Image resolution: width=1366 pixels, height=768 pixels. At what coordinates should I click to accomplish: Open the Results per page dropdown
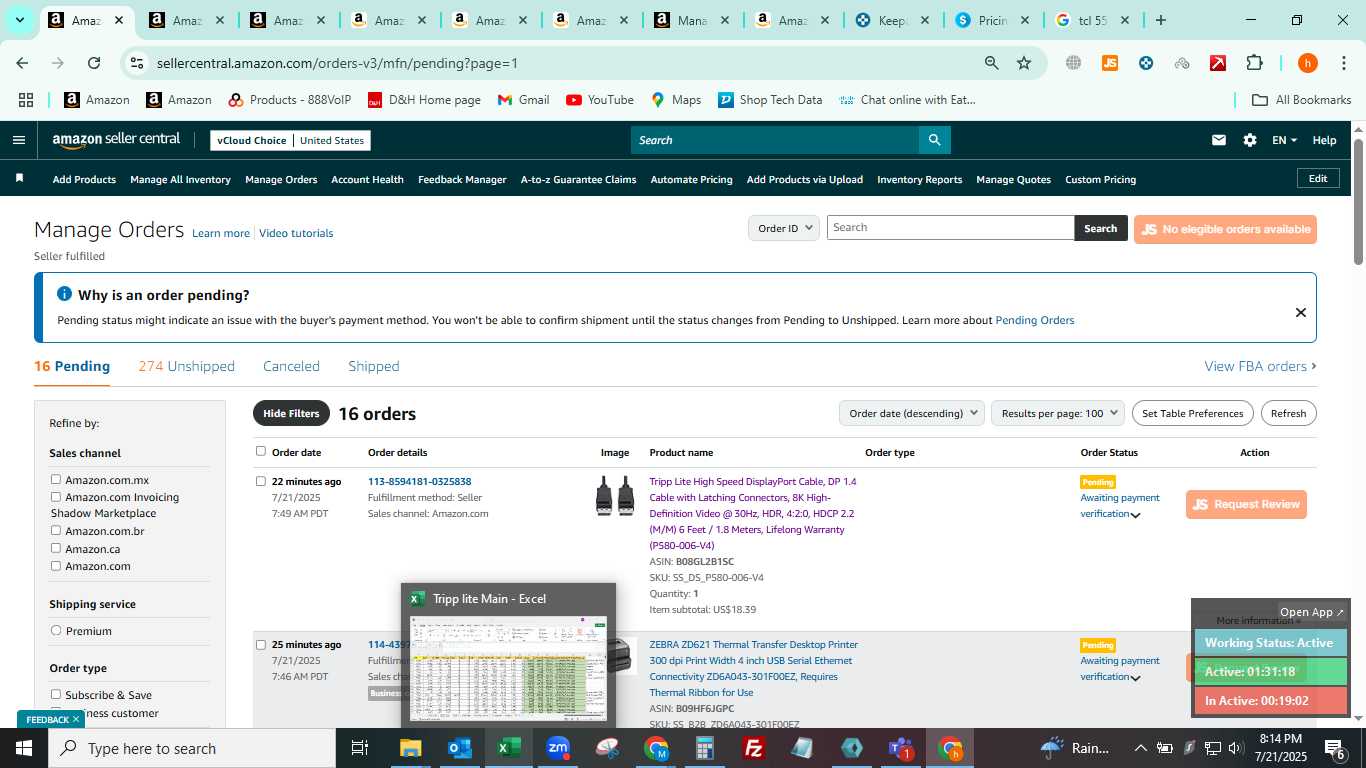[x=1058, y=413]
